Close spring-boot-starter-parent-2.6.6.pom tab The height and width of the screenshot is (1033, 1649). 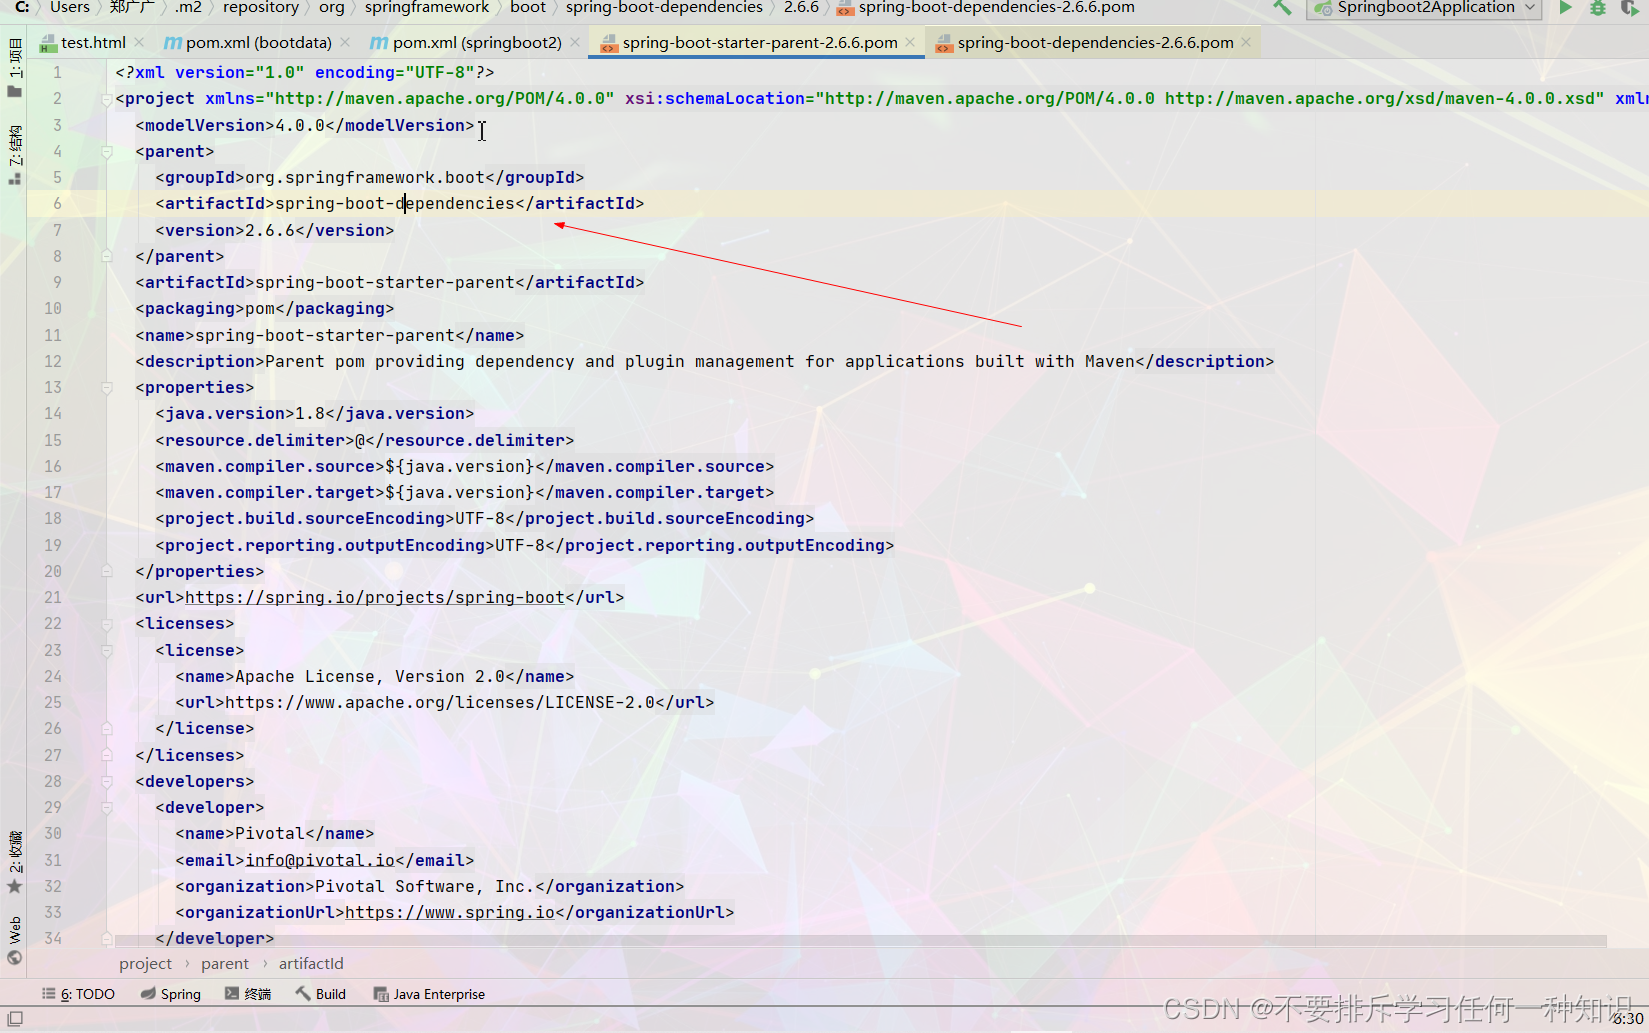click(910, 42)
